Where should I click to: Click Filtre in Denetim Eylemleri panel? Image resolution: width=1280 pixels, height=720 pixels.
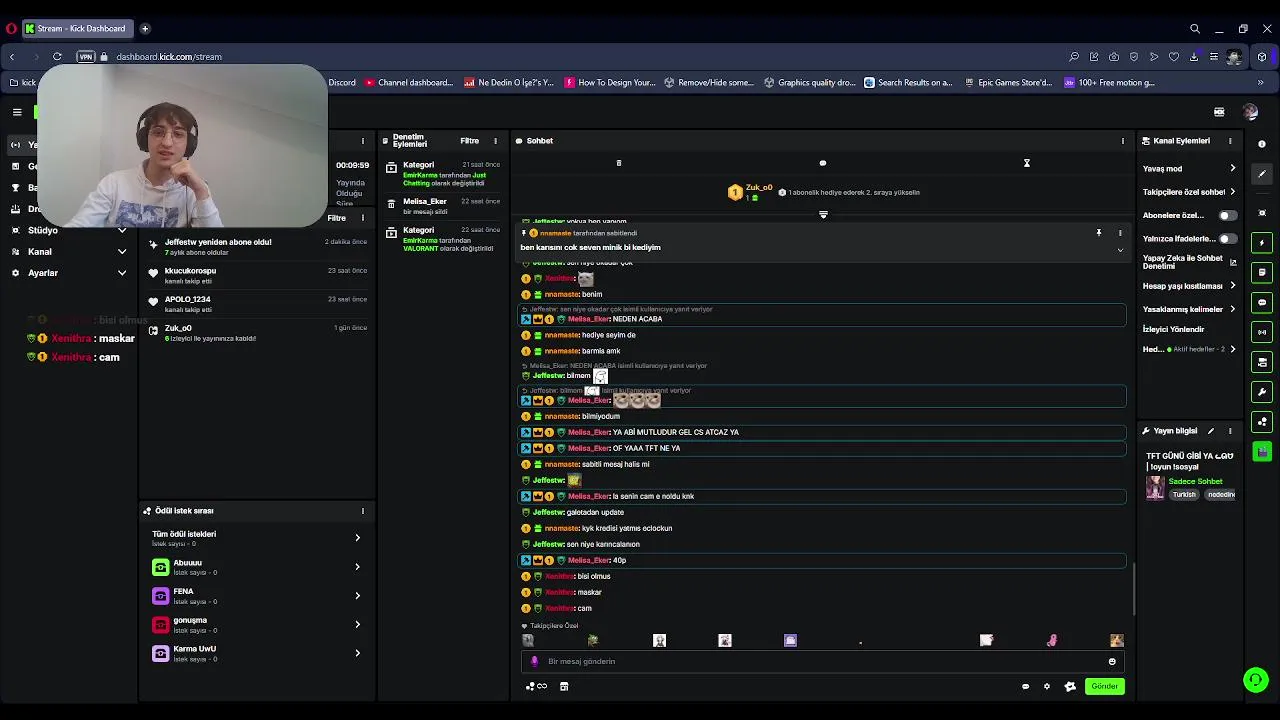[x=469, y=141]
